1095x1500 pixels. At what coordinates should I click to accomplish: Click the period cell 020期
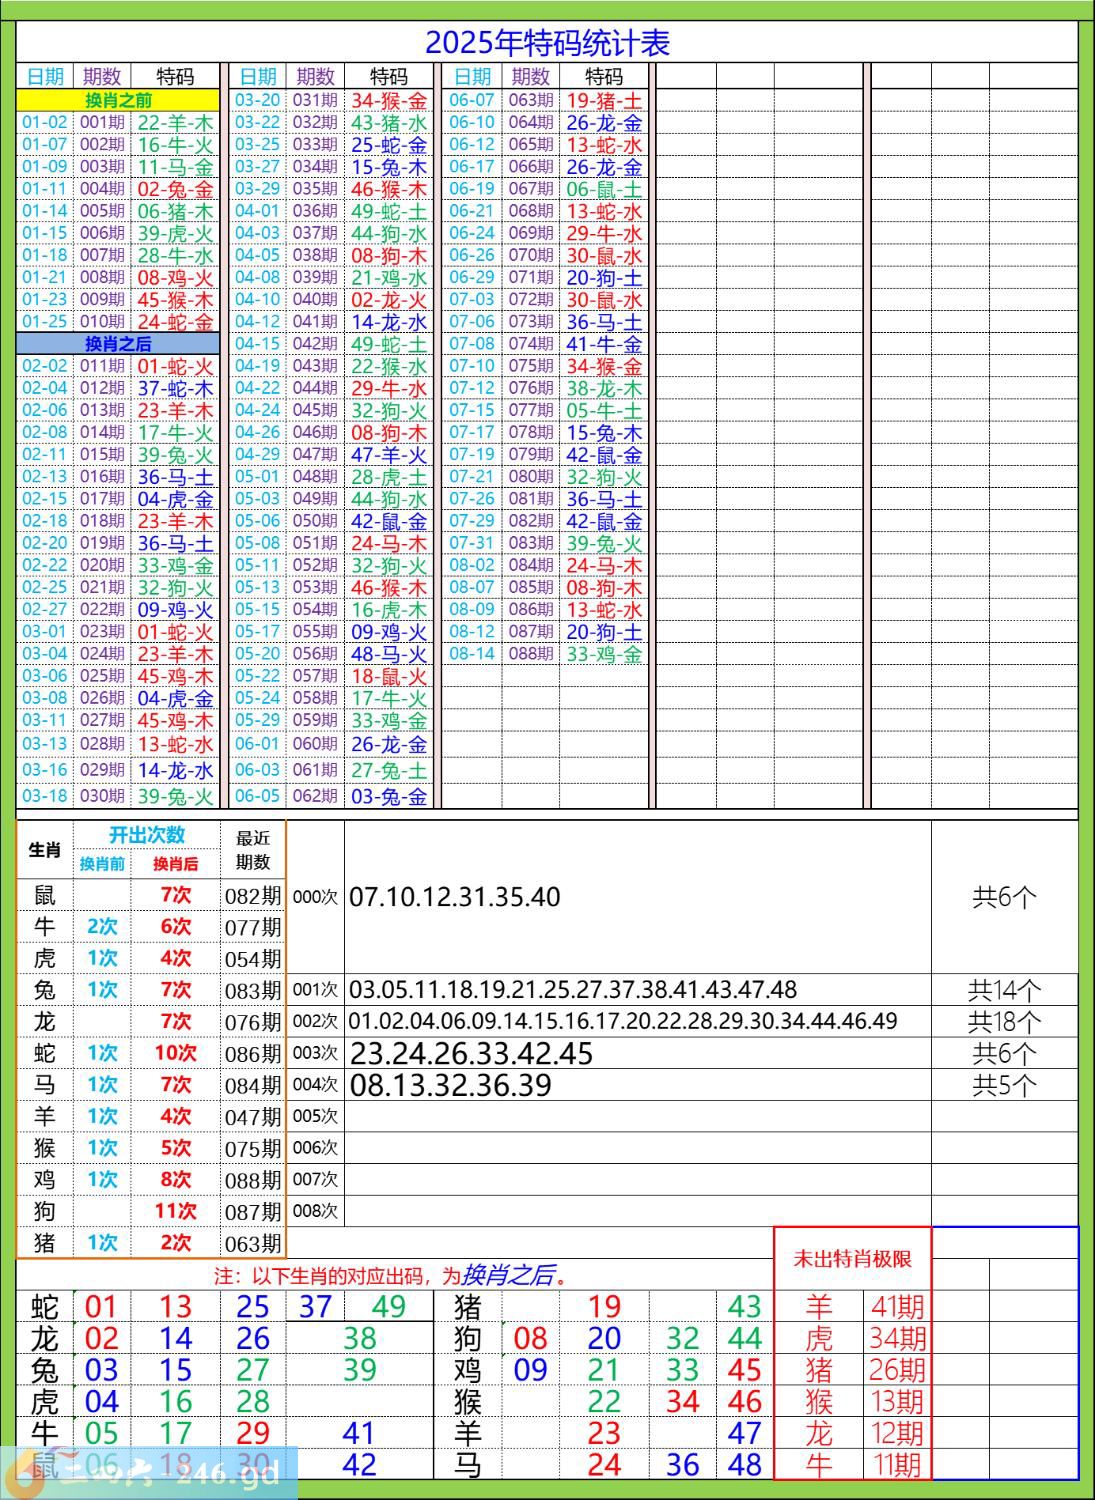click(x=102, y=565)
